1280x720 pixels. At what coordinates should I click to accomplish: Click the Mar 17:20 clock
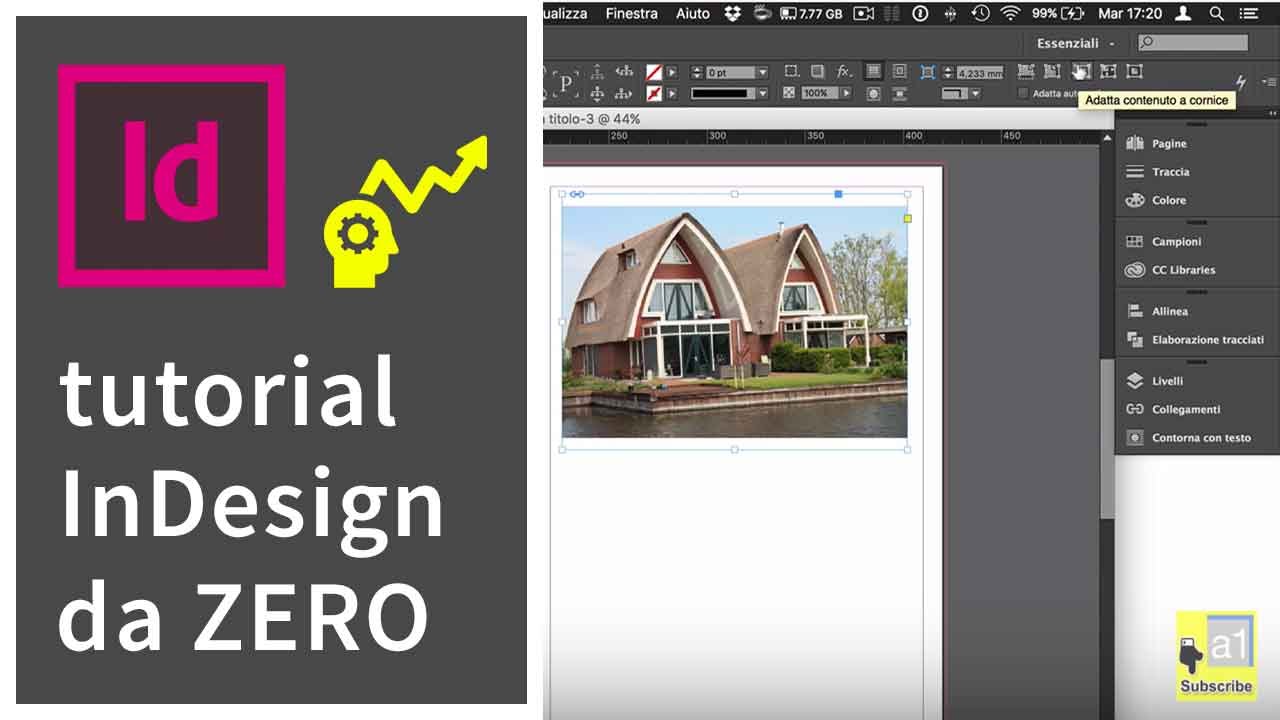(1130, 13)
